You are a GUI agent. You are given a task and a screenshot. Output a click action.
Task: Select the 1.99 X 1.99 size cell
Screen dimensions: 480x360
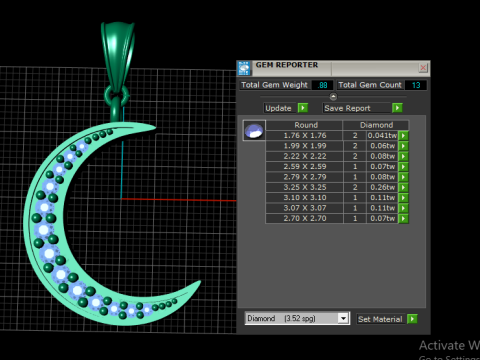304,146
